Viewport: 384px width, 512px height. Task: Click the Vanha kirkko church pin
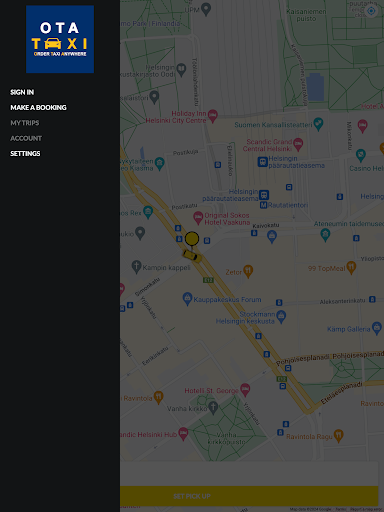[x=213, y=407]
